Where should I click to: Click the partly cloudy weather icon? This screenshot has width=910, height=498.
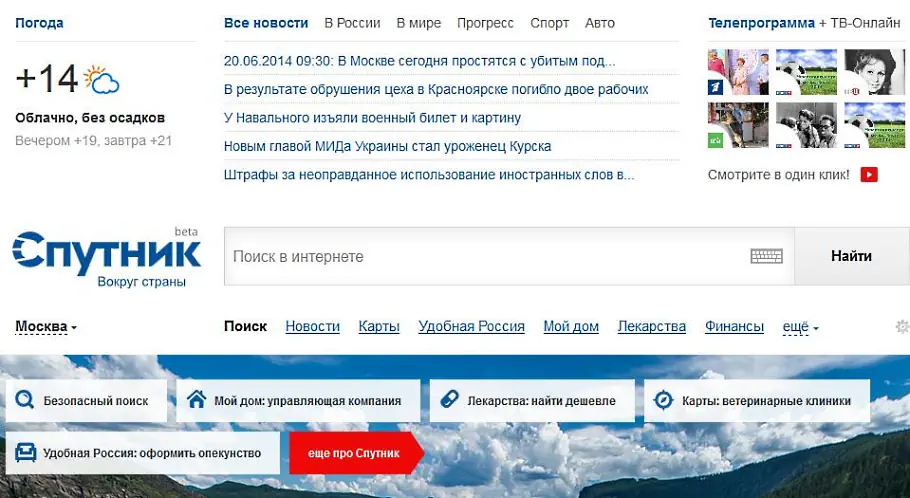102,79
